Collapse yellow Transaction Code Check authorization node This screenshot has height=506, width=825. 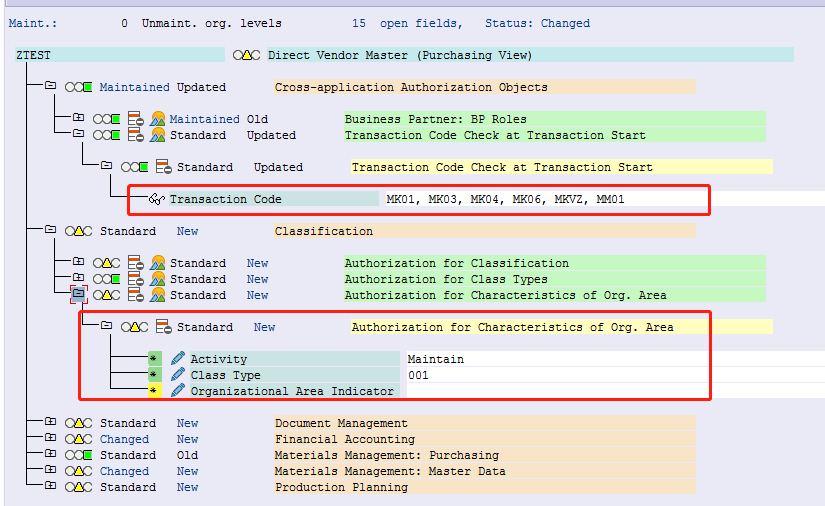pos(106,165)
